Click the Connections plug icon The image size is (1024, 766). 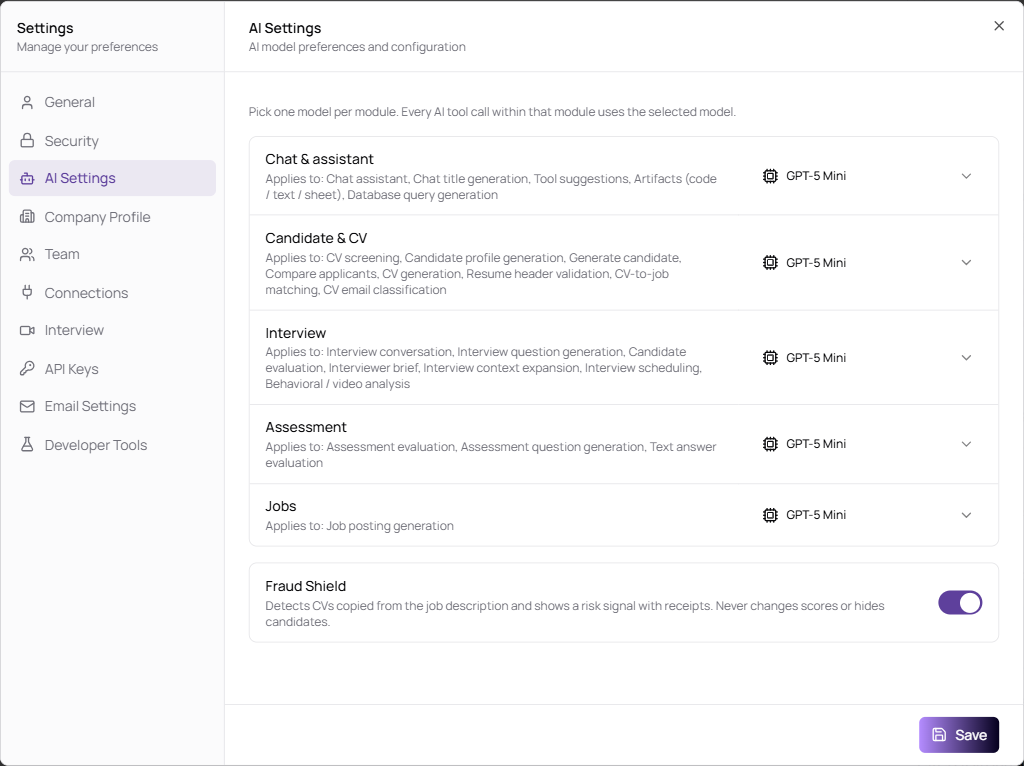(x=27, y=292)
